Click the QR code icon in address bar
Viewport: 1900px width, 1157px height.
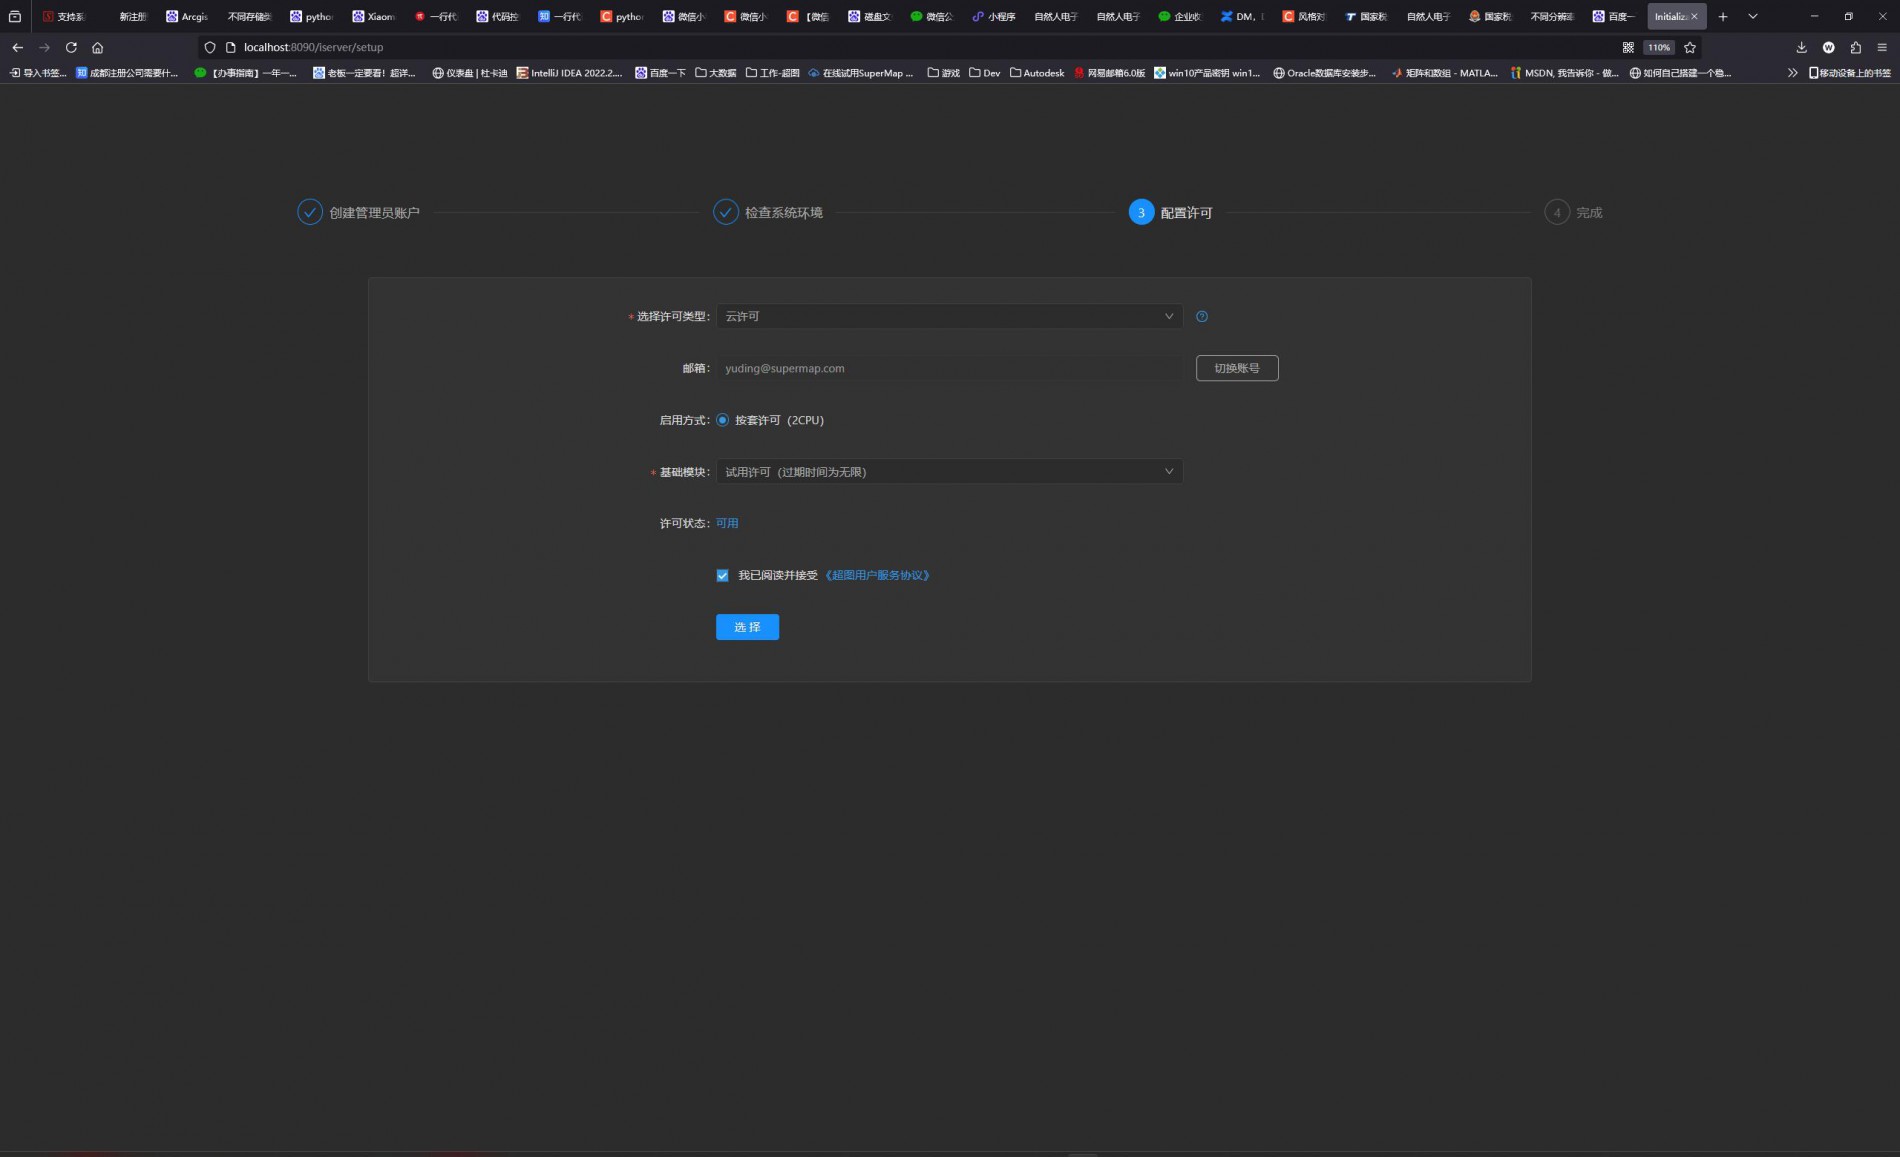(x=1628, y=47)
